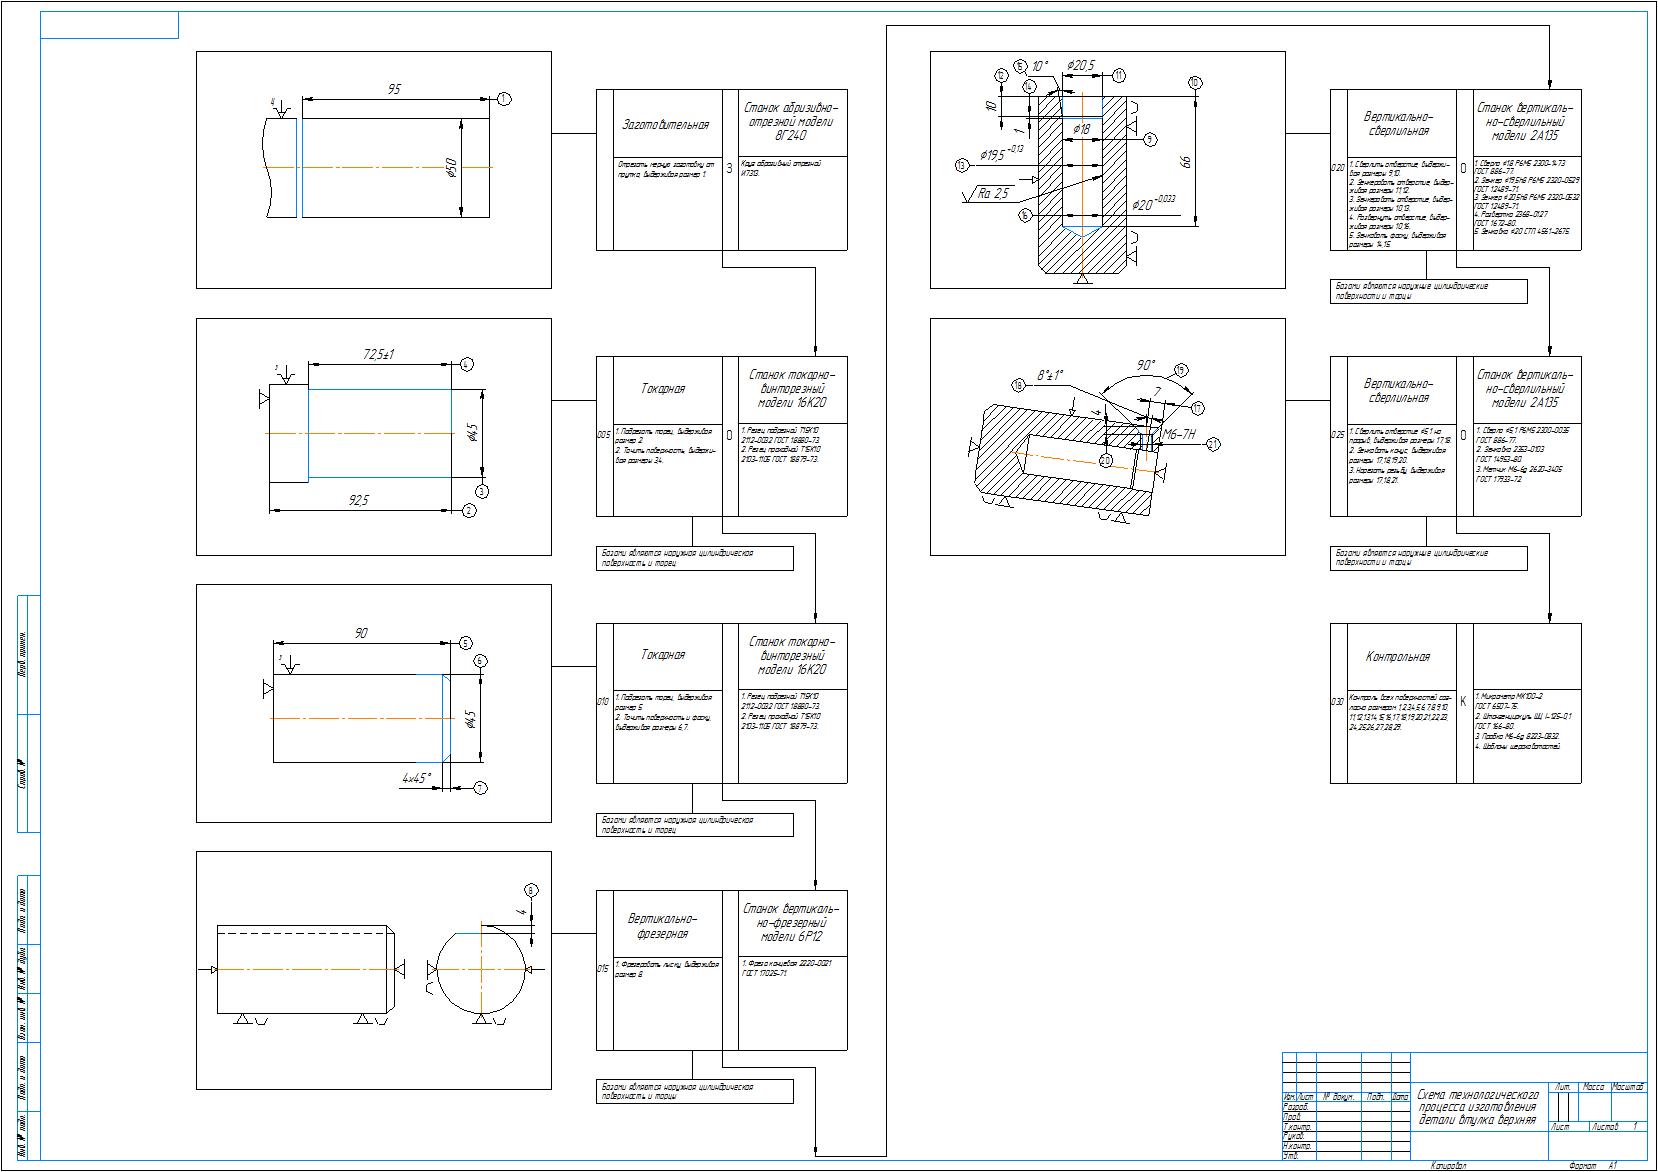This screenshot has width=1658, height=1172.
Task: Select the operation number 030 cell
Action: tap(1338, 702)
